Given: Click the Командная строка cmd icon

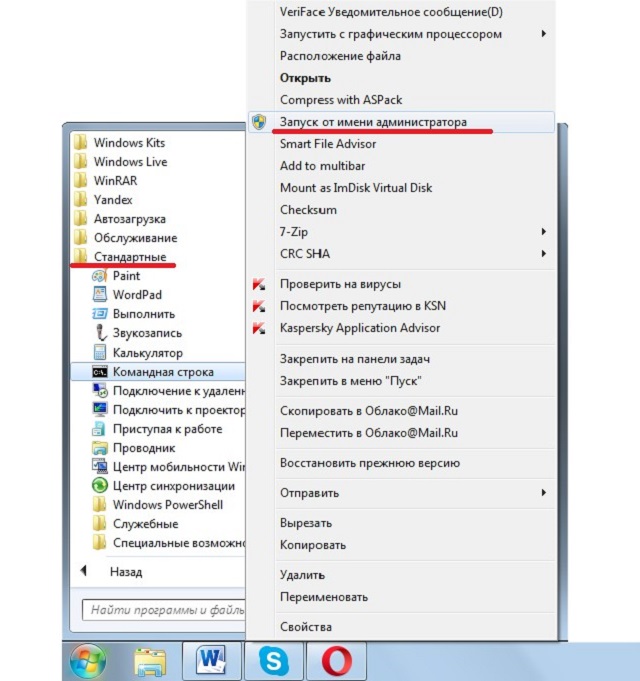Looking at the screenshot, I should click(x=99, y=372).
